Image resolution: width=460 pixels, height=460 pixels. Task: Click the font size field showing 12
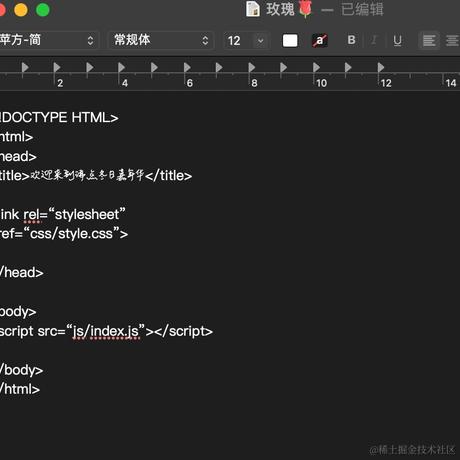pyautogui.click(x=238, y=41)
